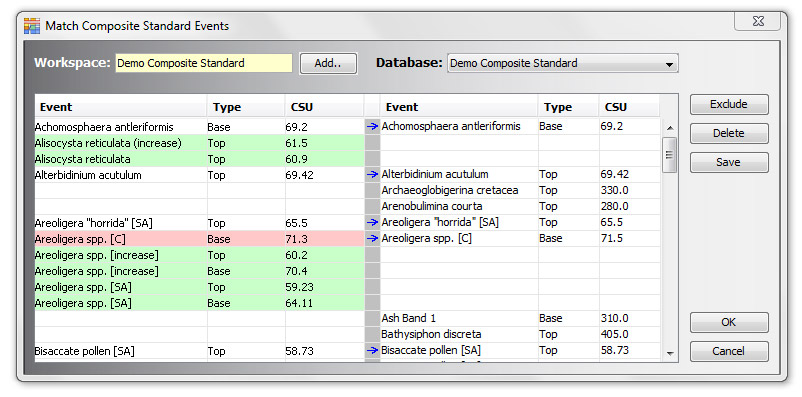Screen dimensions: 802x397
Task: Click the grey link cell beside Alisocysta reticulata (increase)
Action: click(372, 143)
